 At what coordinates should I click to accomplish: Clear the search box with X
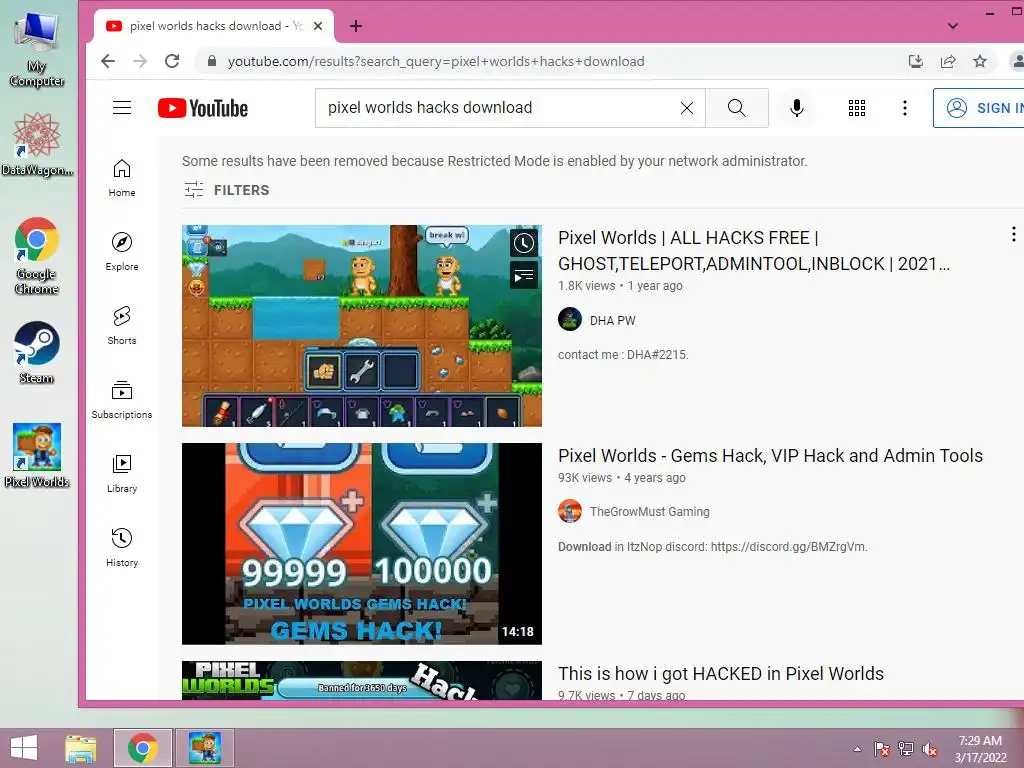686,108
